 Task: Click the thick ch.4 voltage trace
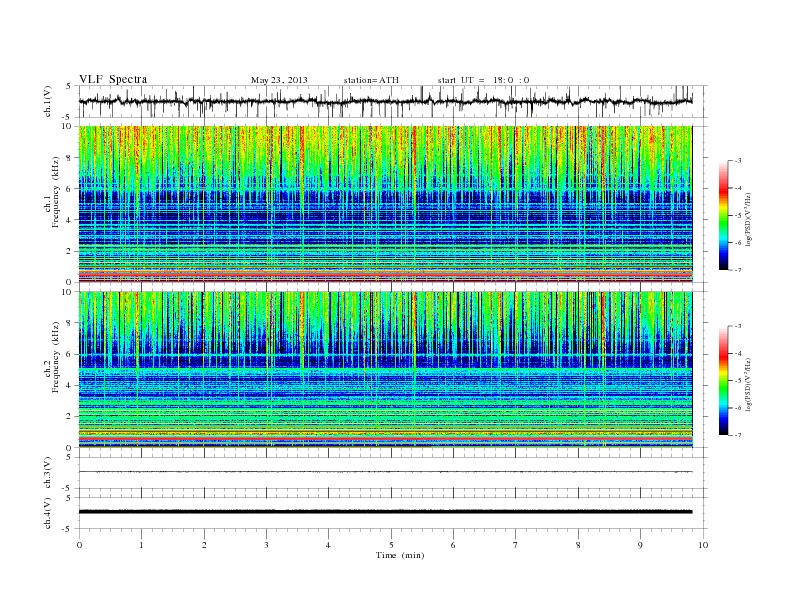point(385,512)
